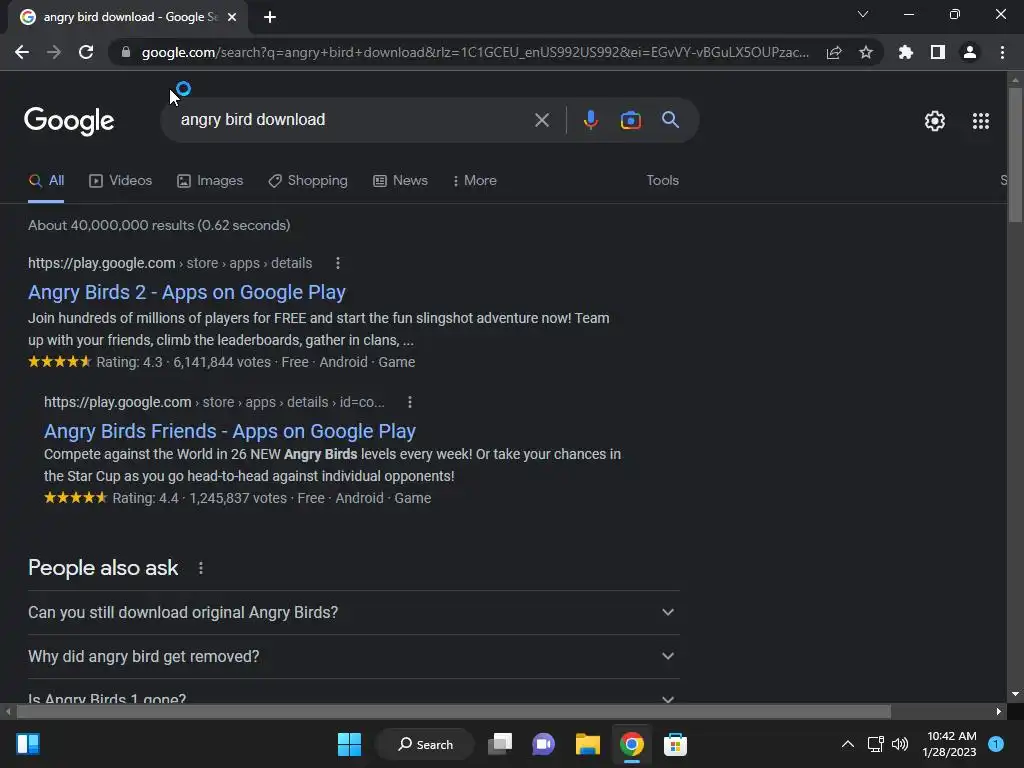Click into the search input field
The width and height of the screenshot is (1024, 768).
(x=353, y=120)
